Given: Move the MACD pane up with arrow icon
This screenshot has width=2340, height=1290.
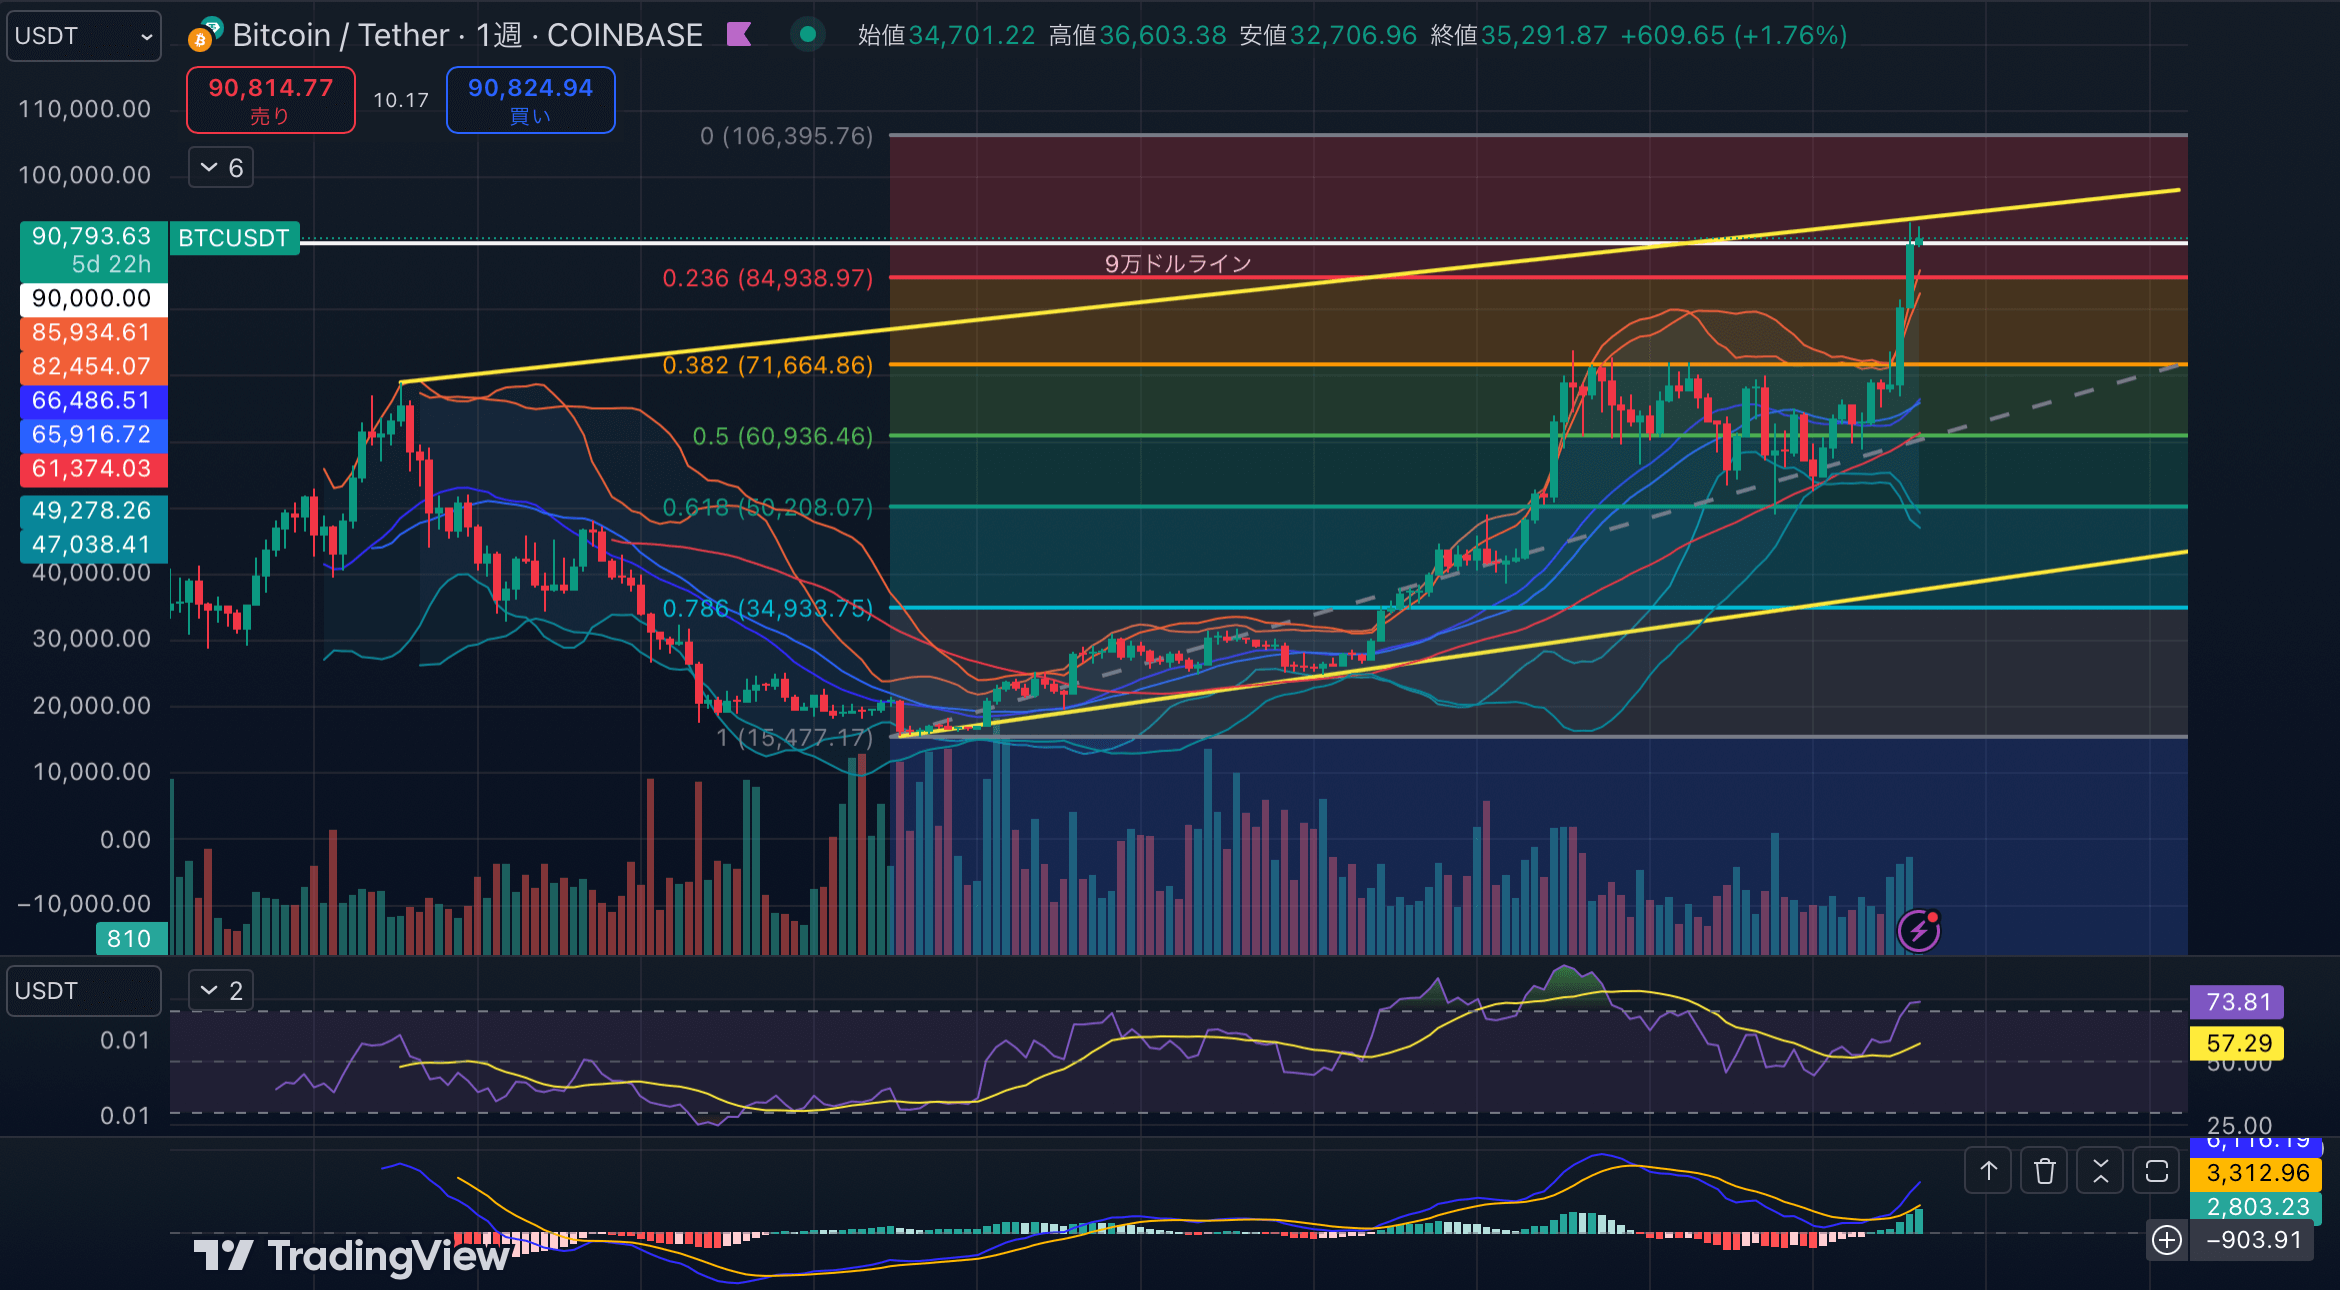Looking at the screenshot, I should (1988, 1171).
